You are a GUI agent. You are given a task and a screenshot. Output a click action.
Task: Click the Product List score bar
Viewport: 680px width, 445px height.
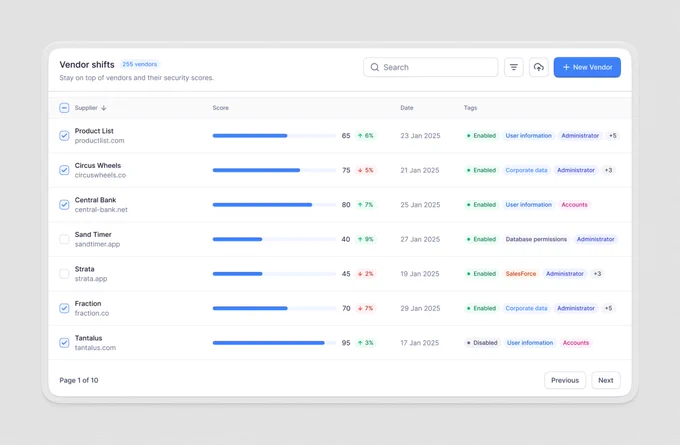pyautogui.click(x=274, y=136)
